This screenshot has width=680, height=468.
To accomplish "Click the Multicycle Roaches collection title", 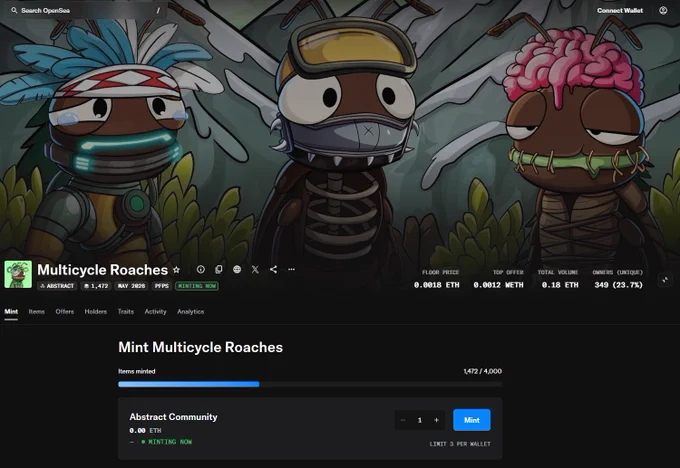I will [102, 270].
